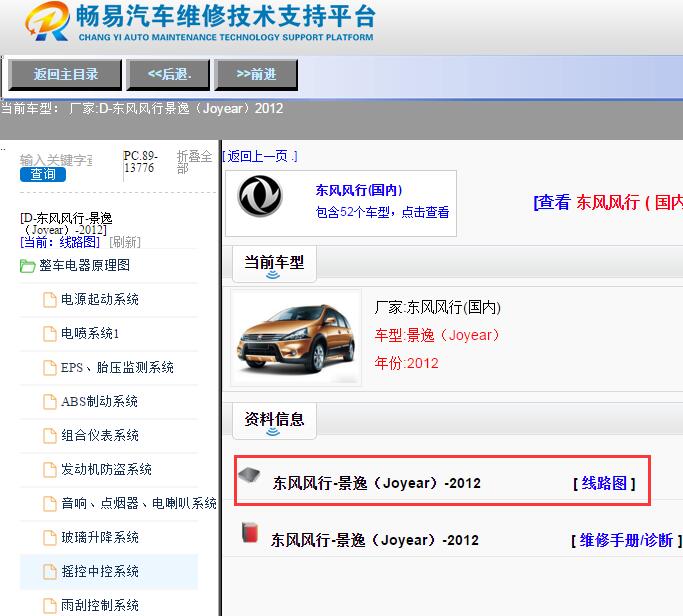Click the document icon beside 发动机防盗系统

pos(50,470)
